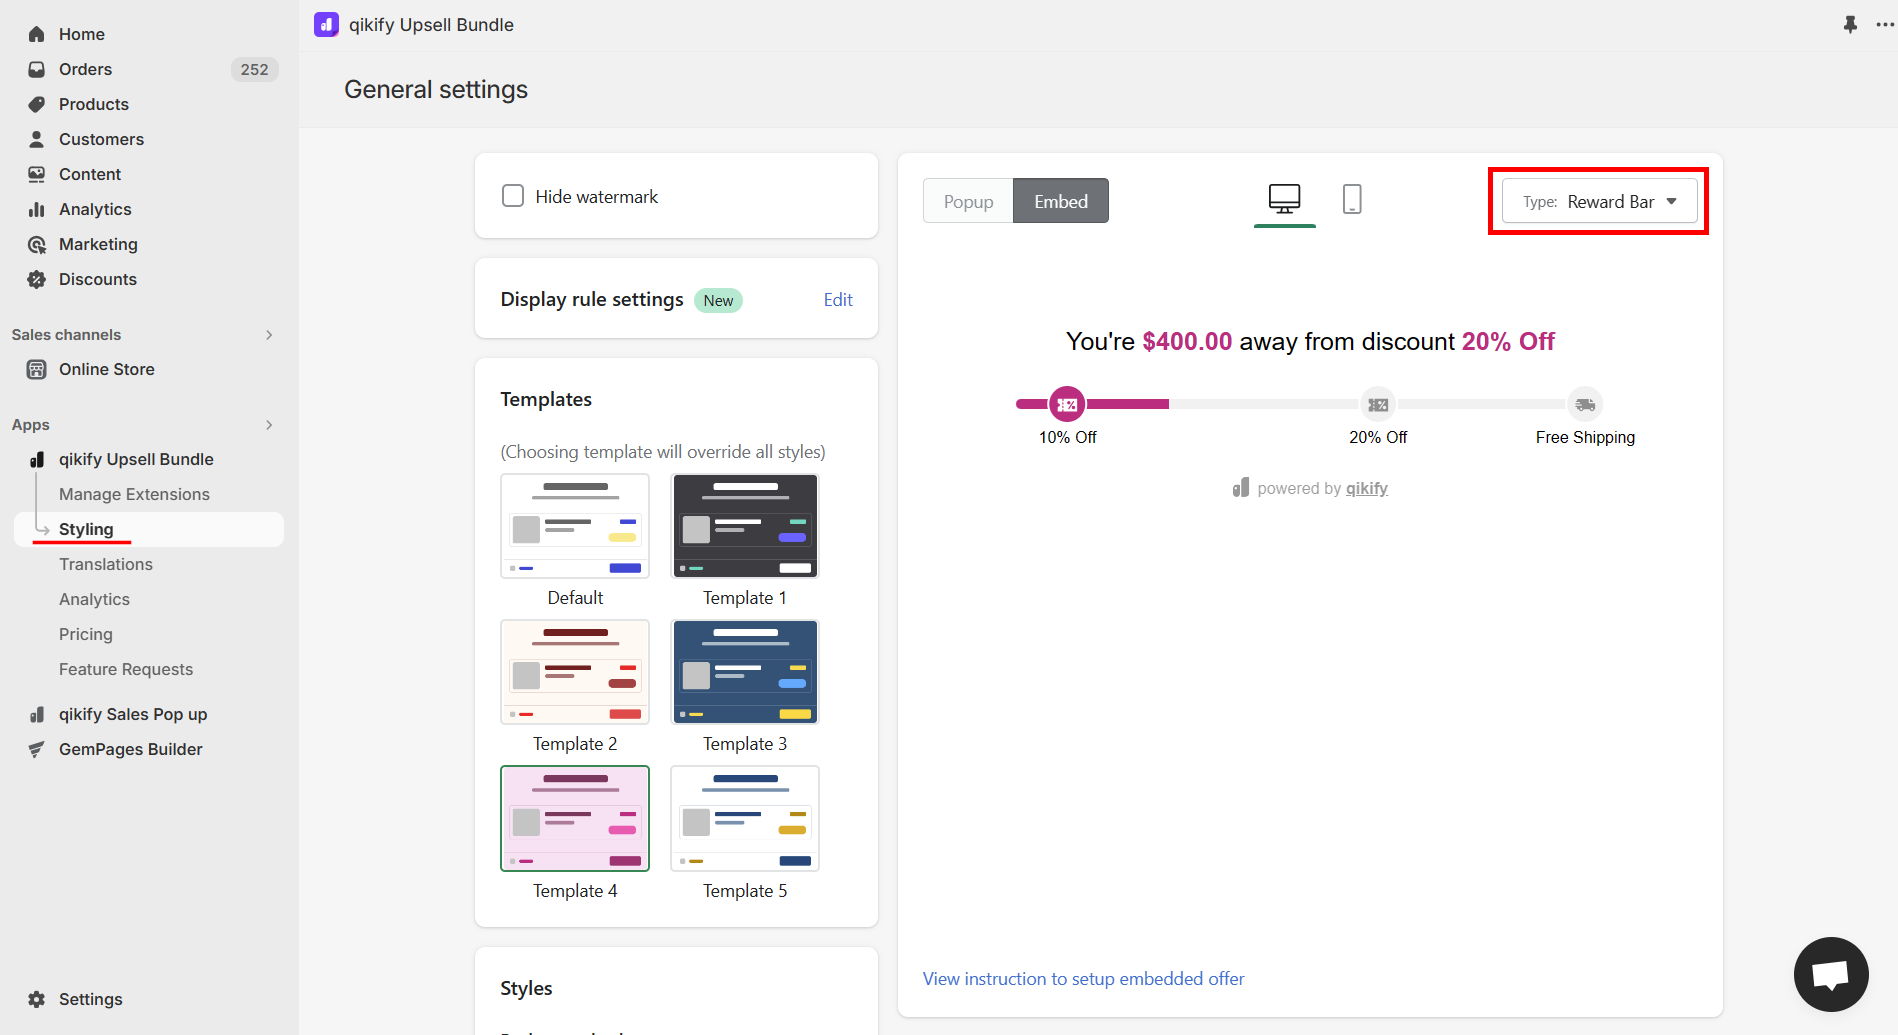Expand the Sales channels section chevron
The width and height of the screenshot is (1898, 1035).
269,335
